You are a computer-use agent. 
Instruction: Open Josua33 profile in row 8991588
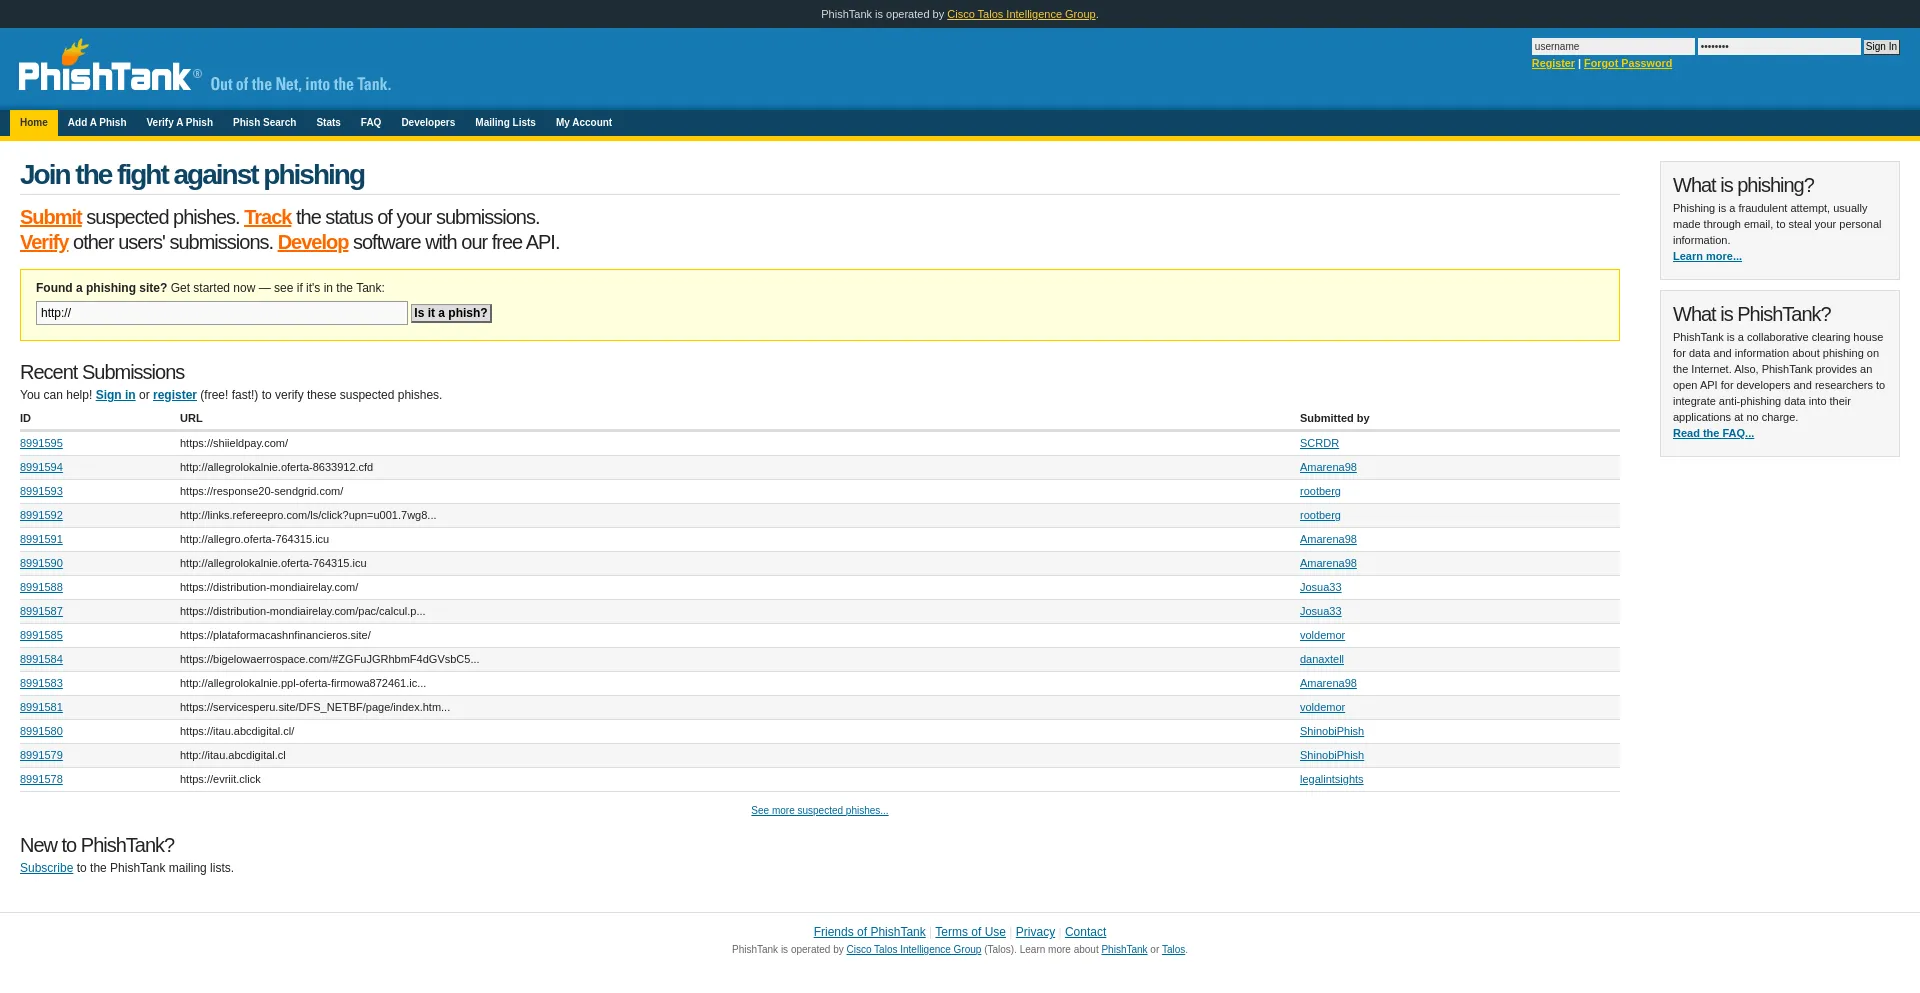[x=1320, y=587]
